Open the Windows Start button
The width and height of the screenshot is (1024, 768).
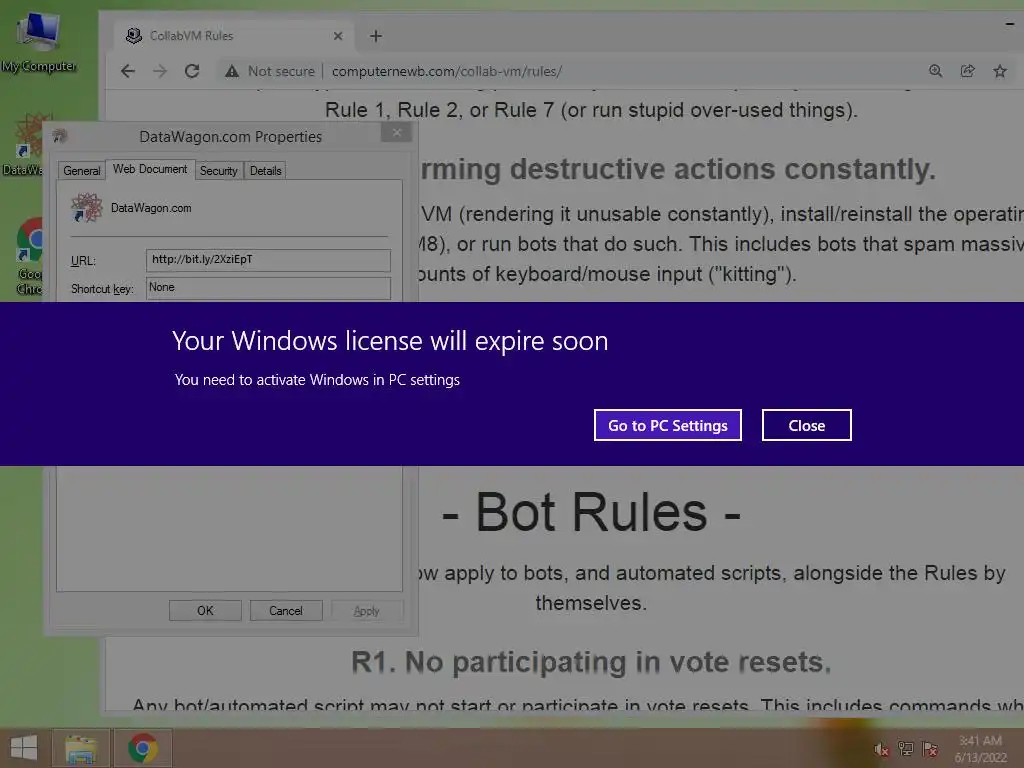(x=24, y=748)
